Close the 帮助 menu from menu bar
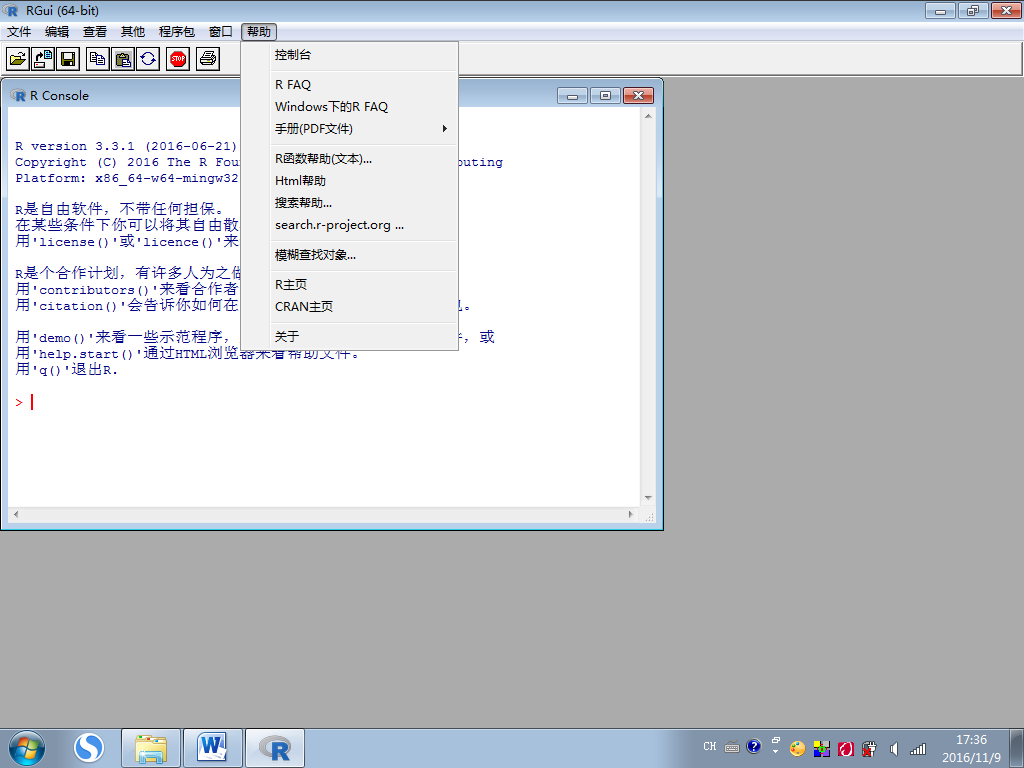The image size is (1024, 768). pos(259,31)
